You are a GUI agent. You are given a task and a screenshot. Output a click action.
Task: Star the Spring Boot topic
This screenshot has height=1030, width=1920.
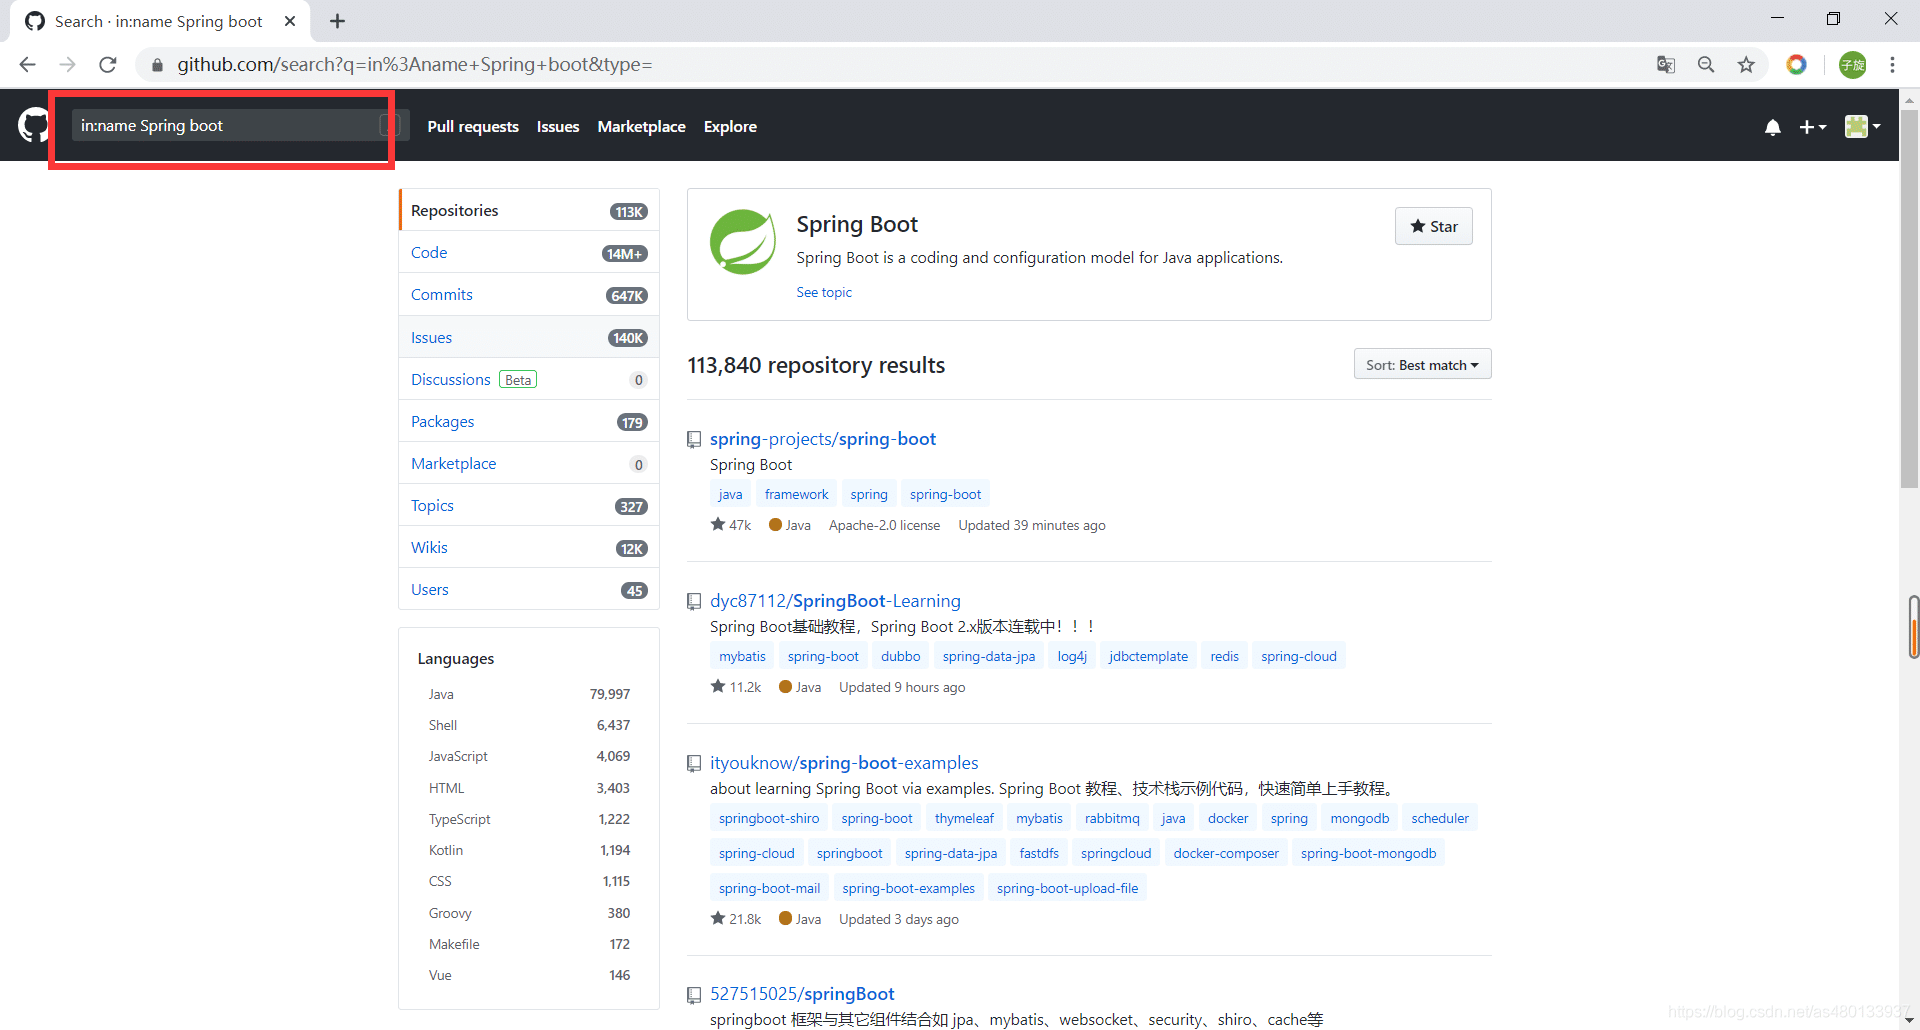pos(1433,226)
